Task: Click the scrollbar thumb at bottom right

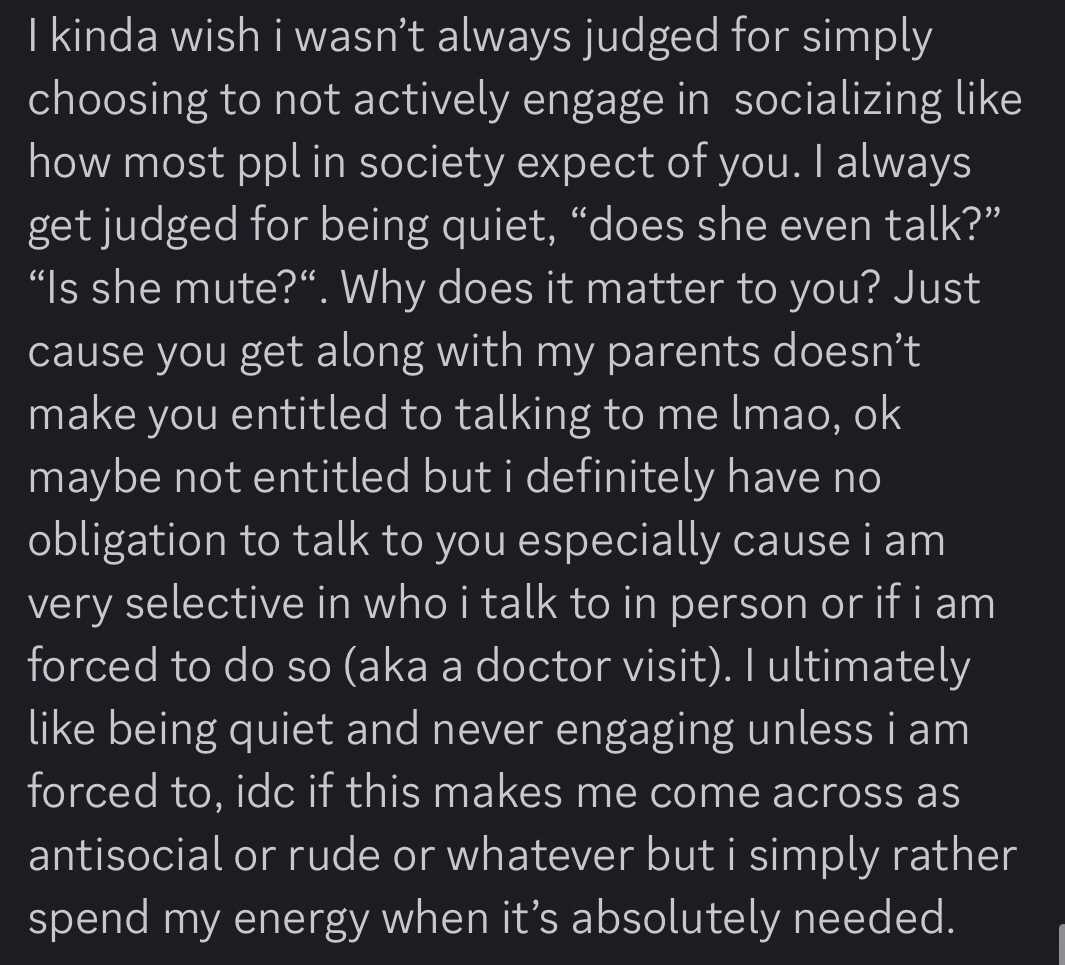Action: click(x=1061, y=945)
